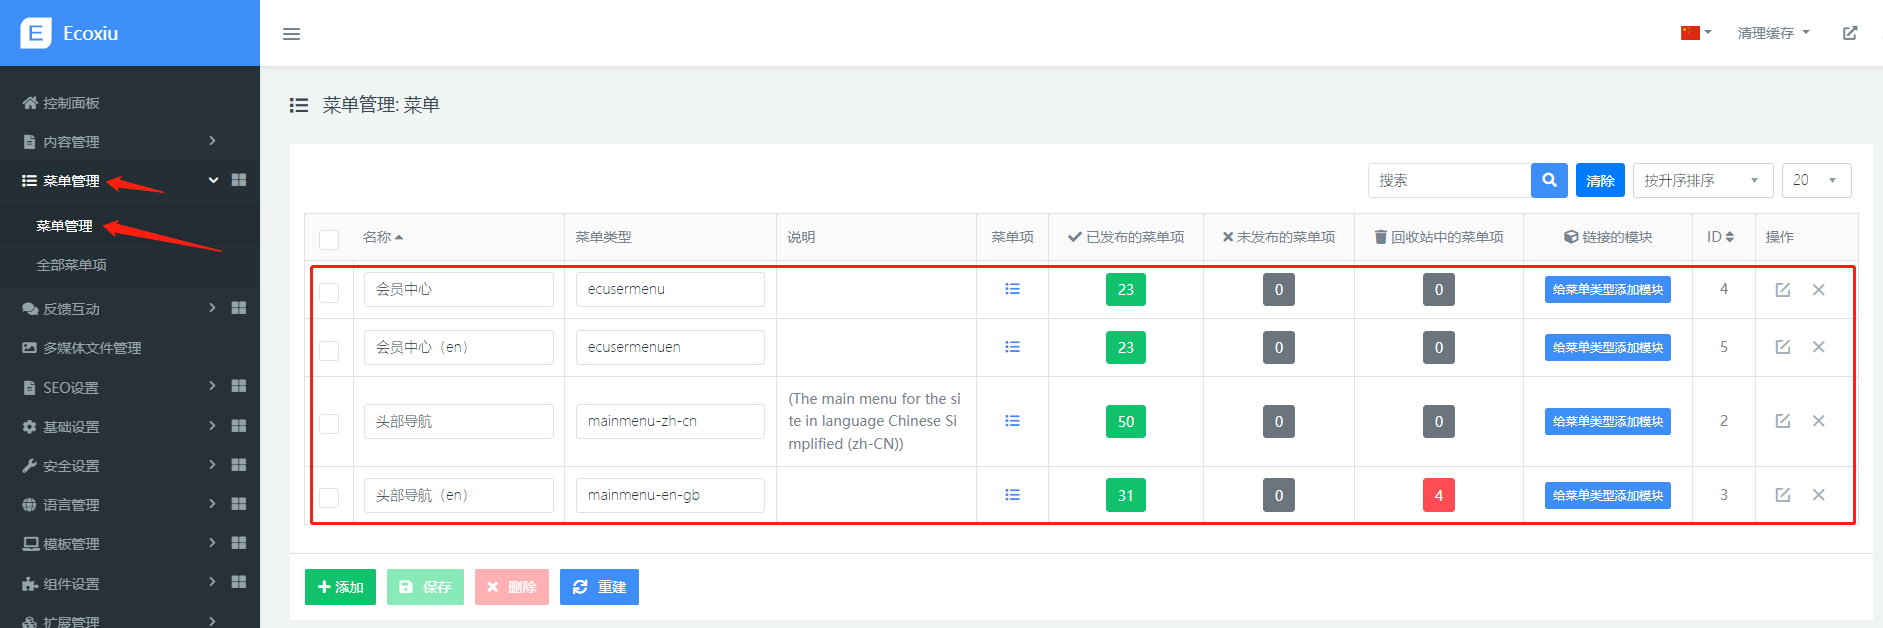
Task: Click the green 添加 button
Action: pos(340,587)
